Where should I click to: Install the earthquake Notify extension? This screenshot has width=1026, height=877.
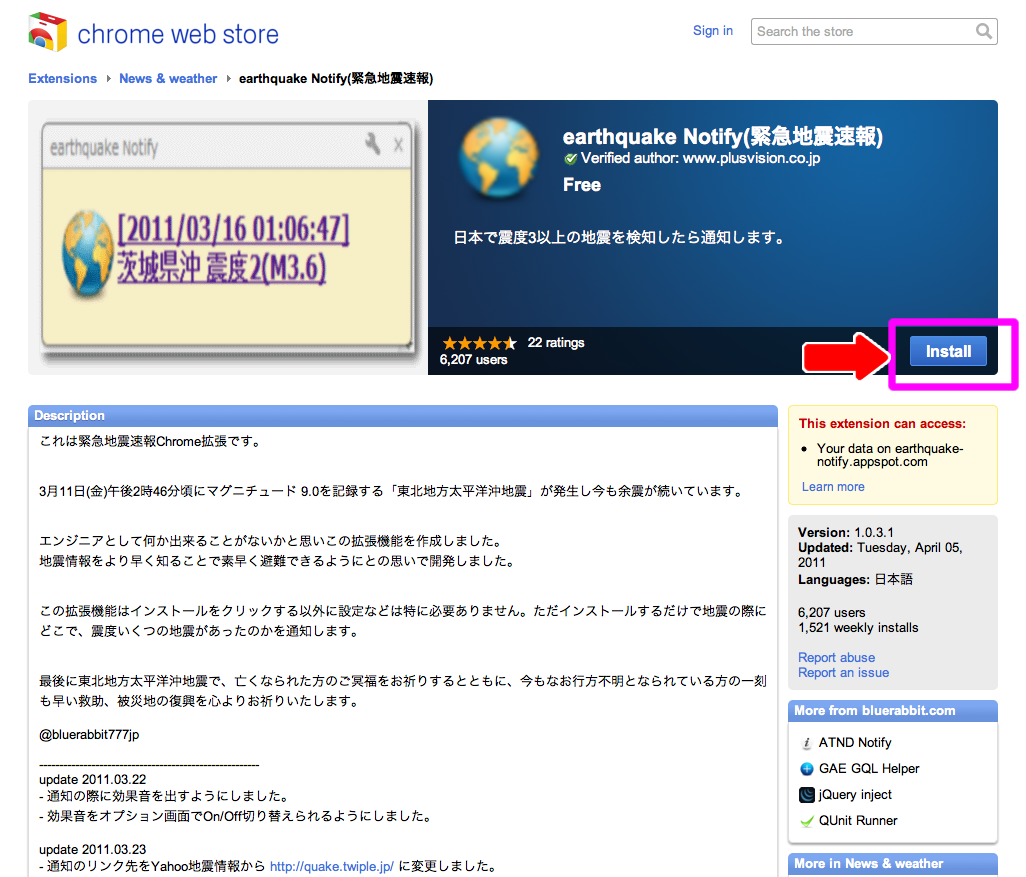pyautogui.click(x=948, y=351)
